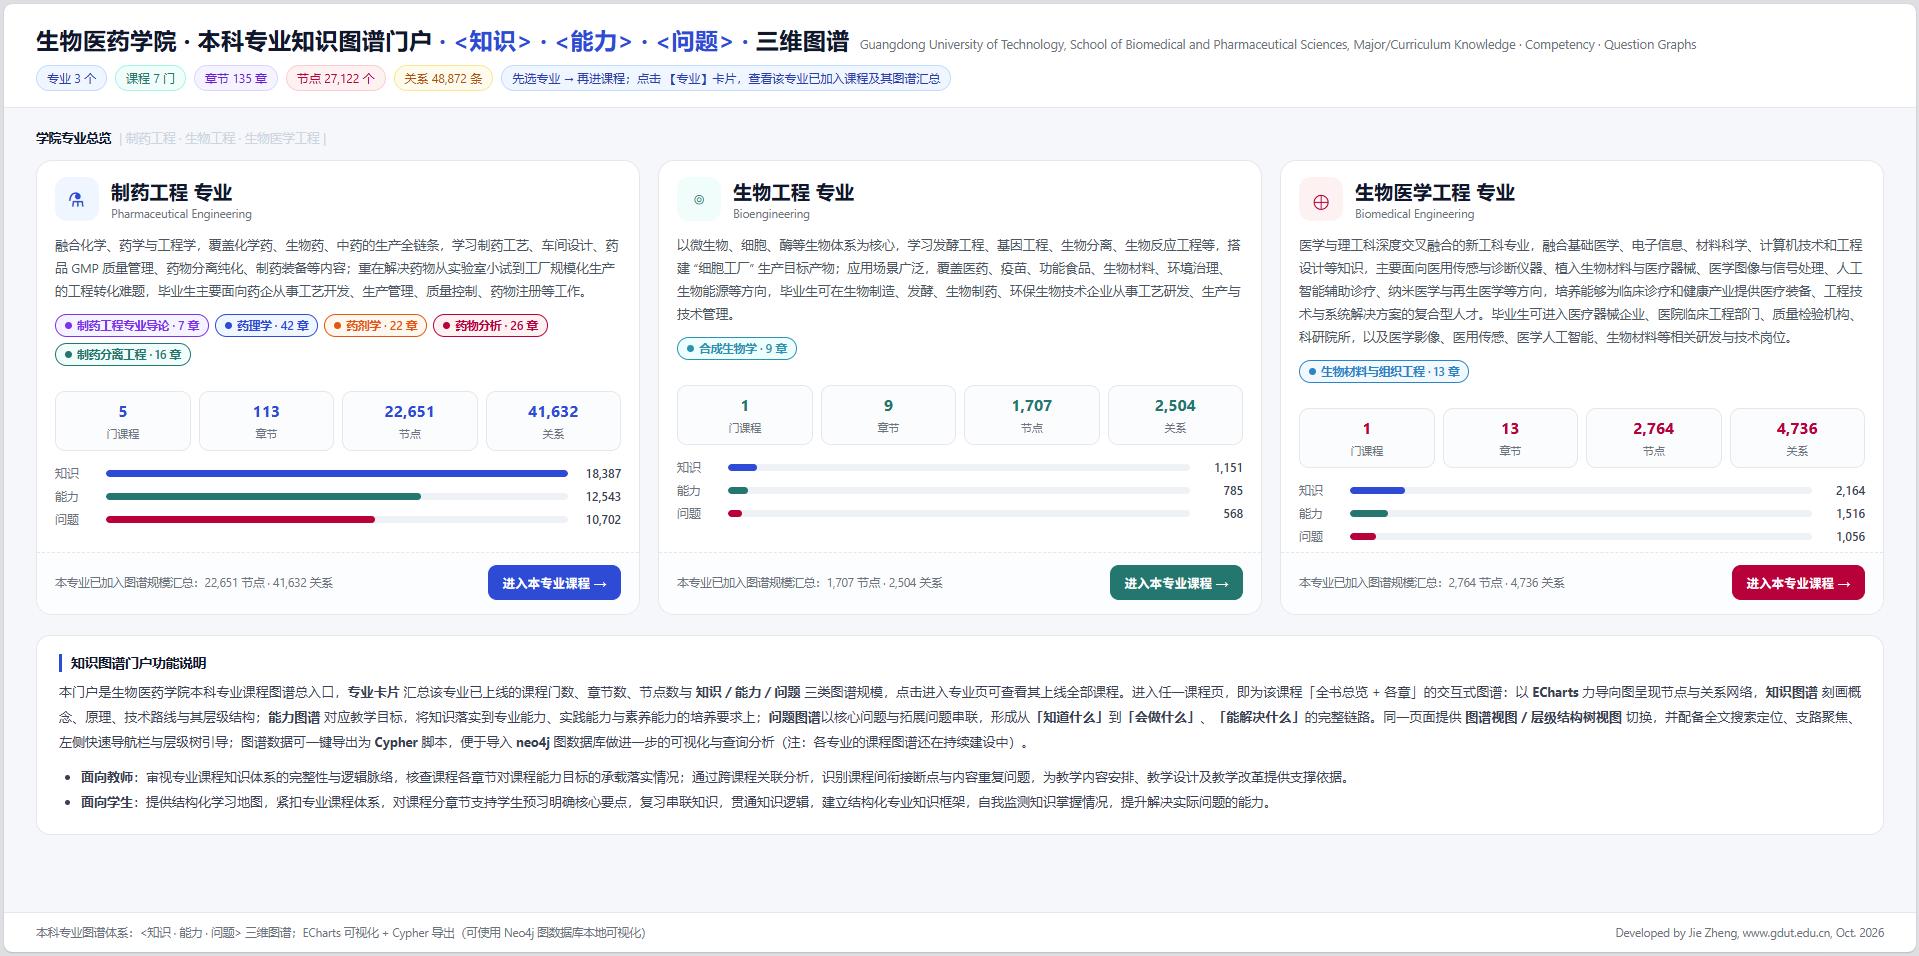Click the 面向教师 bullet text
The width and height of the screenshot is (1919, 956).
pos(715,777)
